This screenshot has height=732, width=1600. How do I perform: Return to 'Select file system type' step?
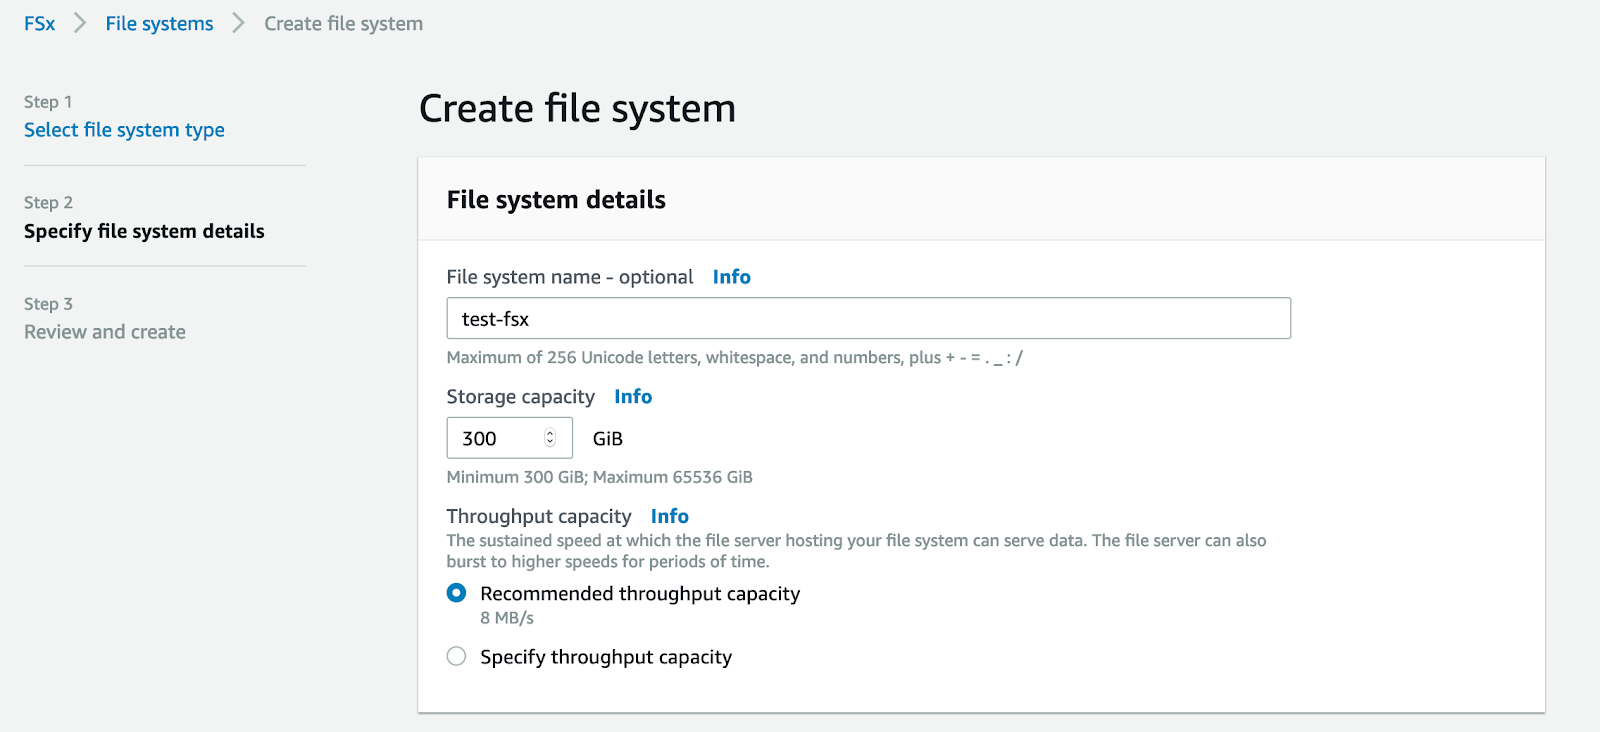tap(124, 130)
